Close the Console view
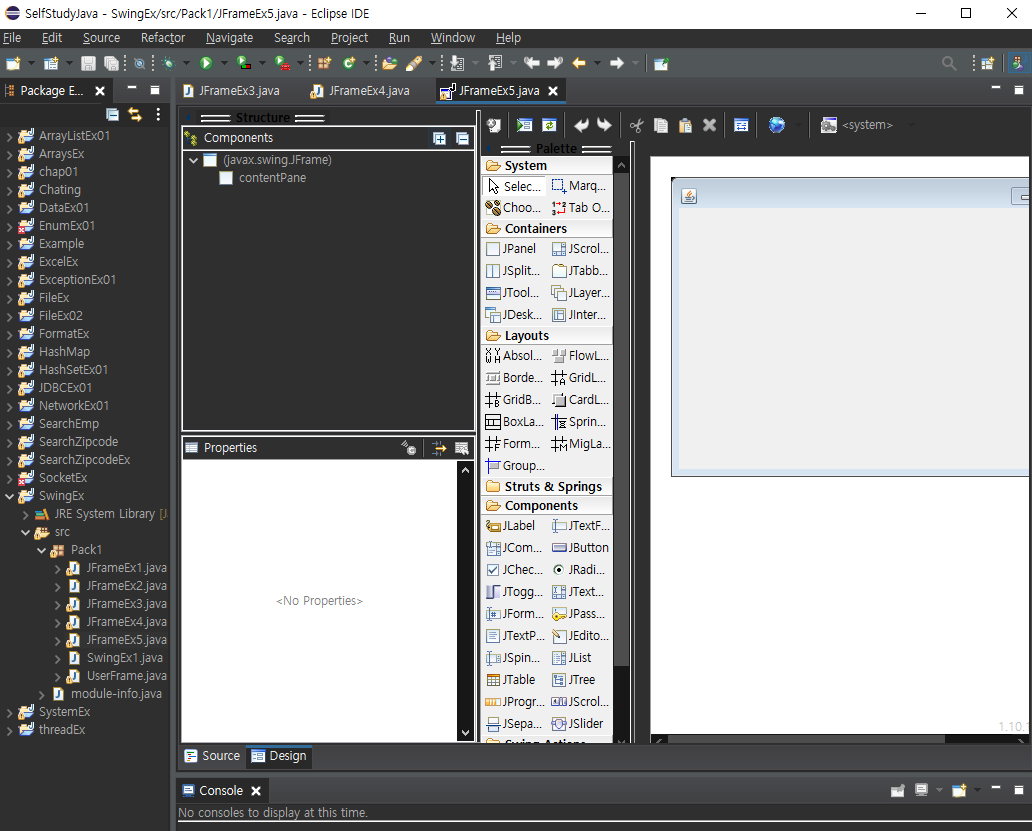Screen dimensions: 1032x831 coord(256,791)
